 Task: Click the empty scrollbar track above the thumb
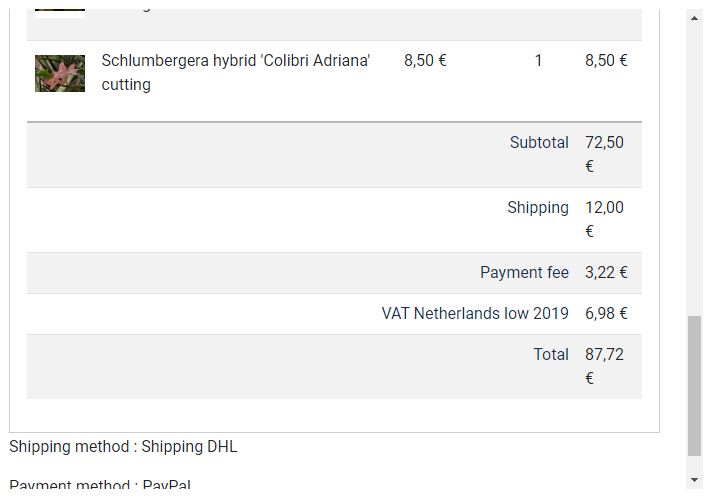point(695,170)
